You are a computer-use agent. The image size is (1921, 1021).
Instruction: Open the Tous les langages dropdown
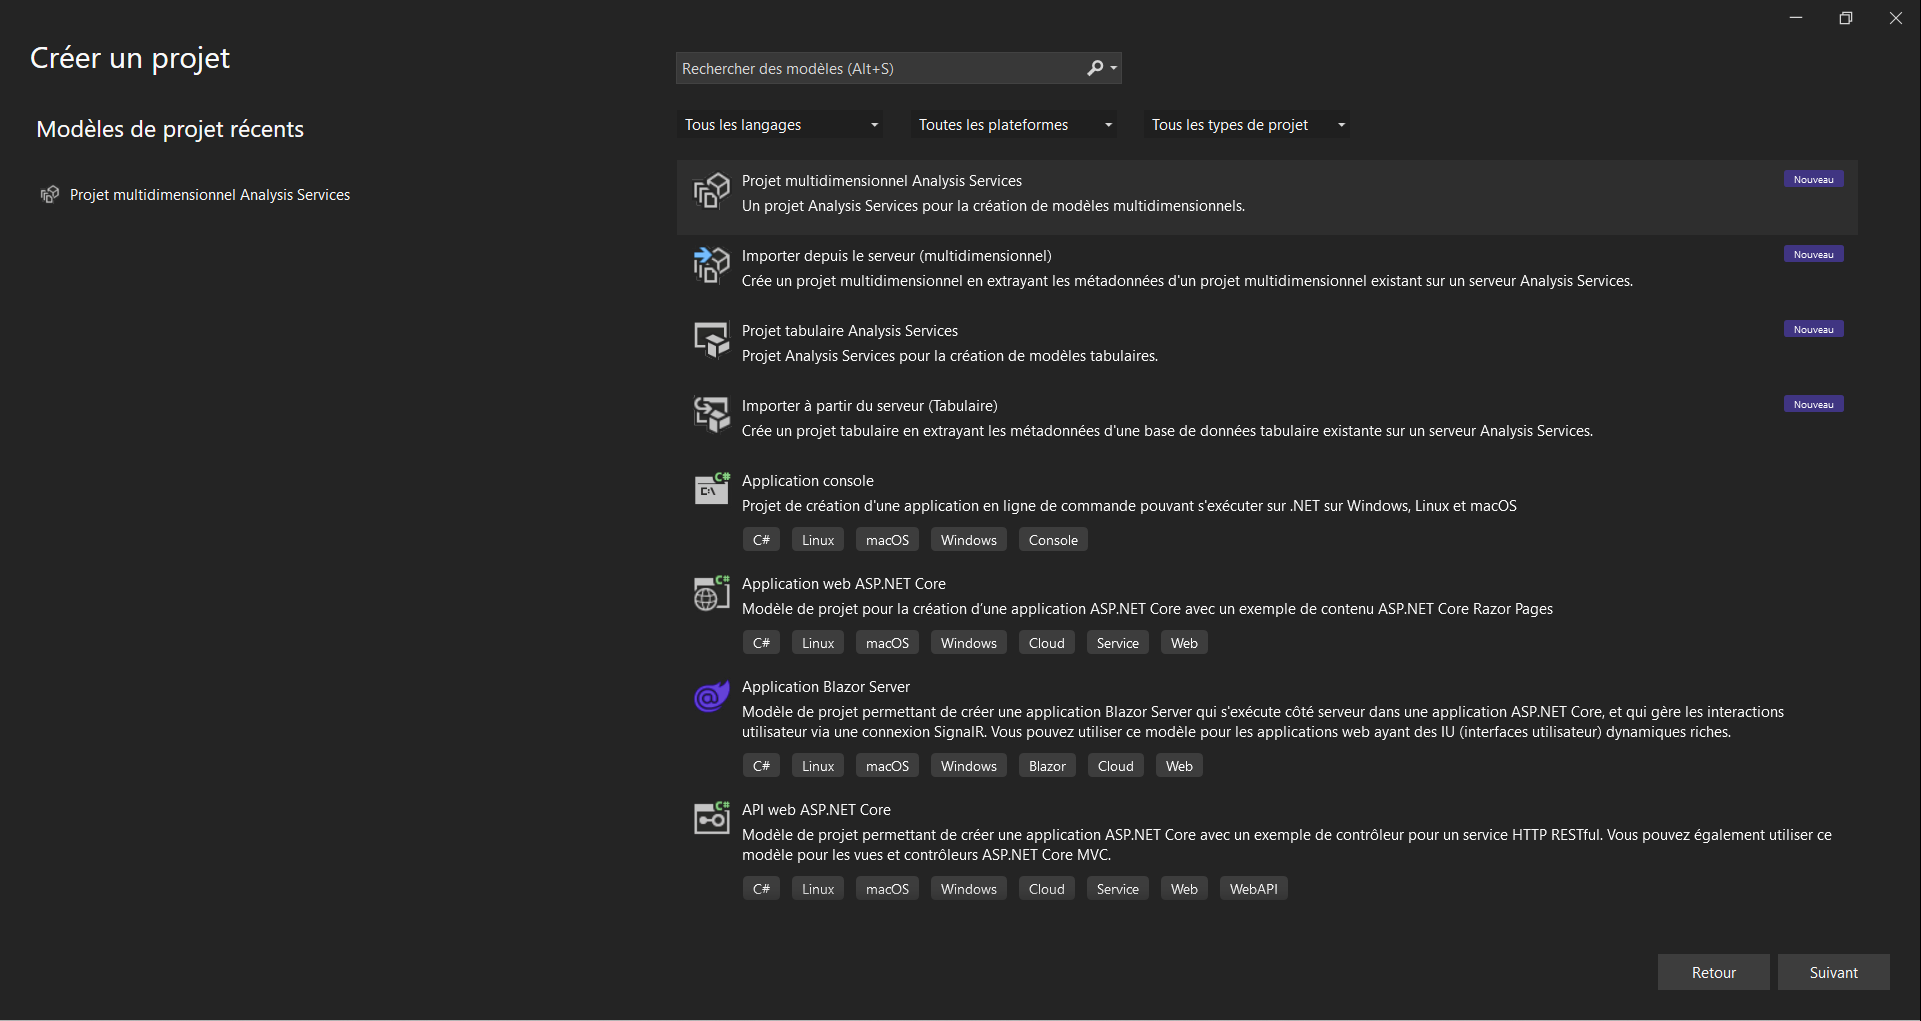pyautogui.click(x=781, y=125)
